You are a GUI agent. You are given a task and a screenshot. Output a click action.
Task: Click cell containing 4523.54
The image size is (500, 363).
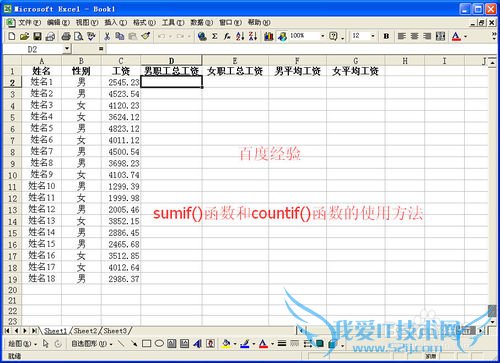(x=121, y=94)
